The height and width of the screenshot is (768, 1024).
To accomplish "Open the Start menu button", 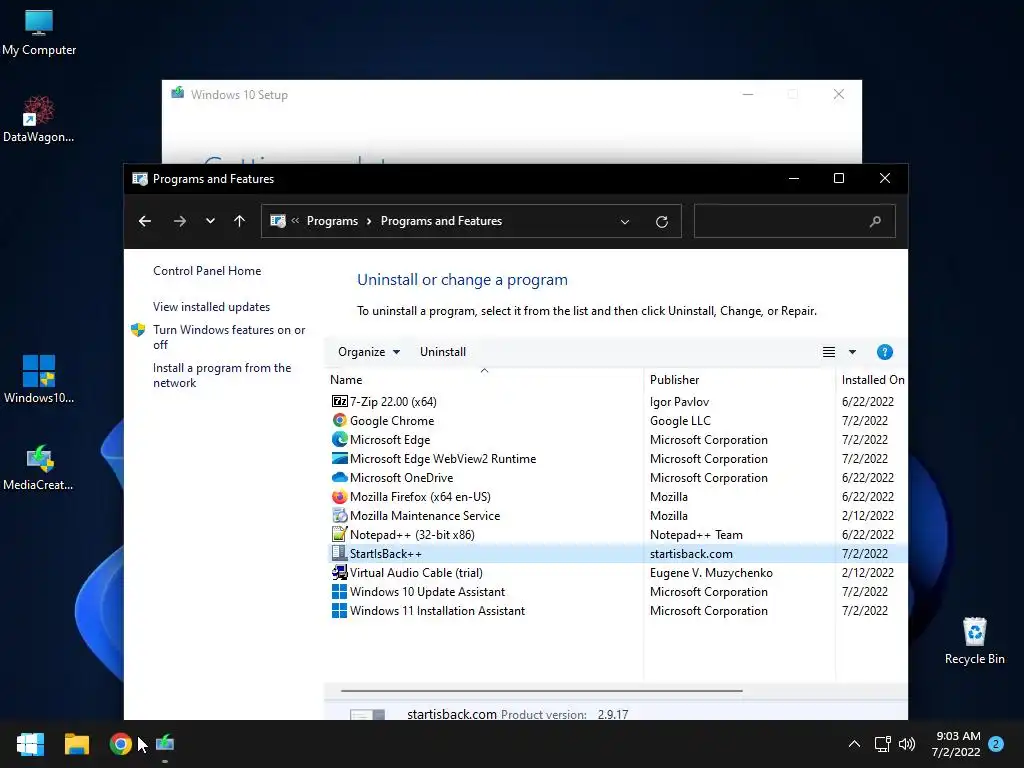I will 30,744.
